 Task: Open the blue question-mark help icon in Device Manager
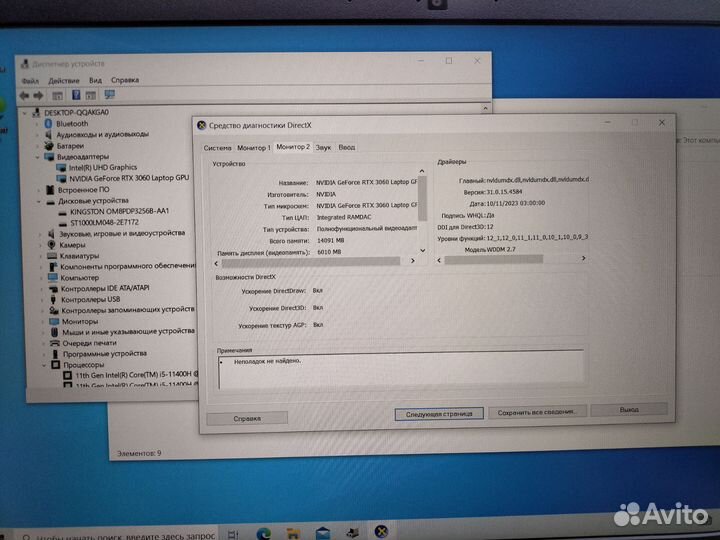(x=76, y=95)
